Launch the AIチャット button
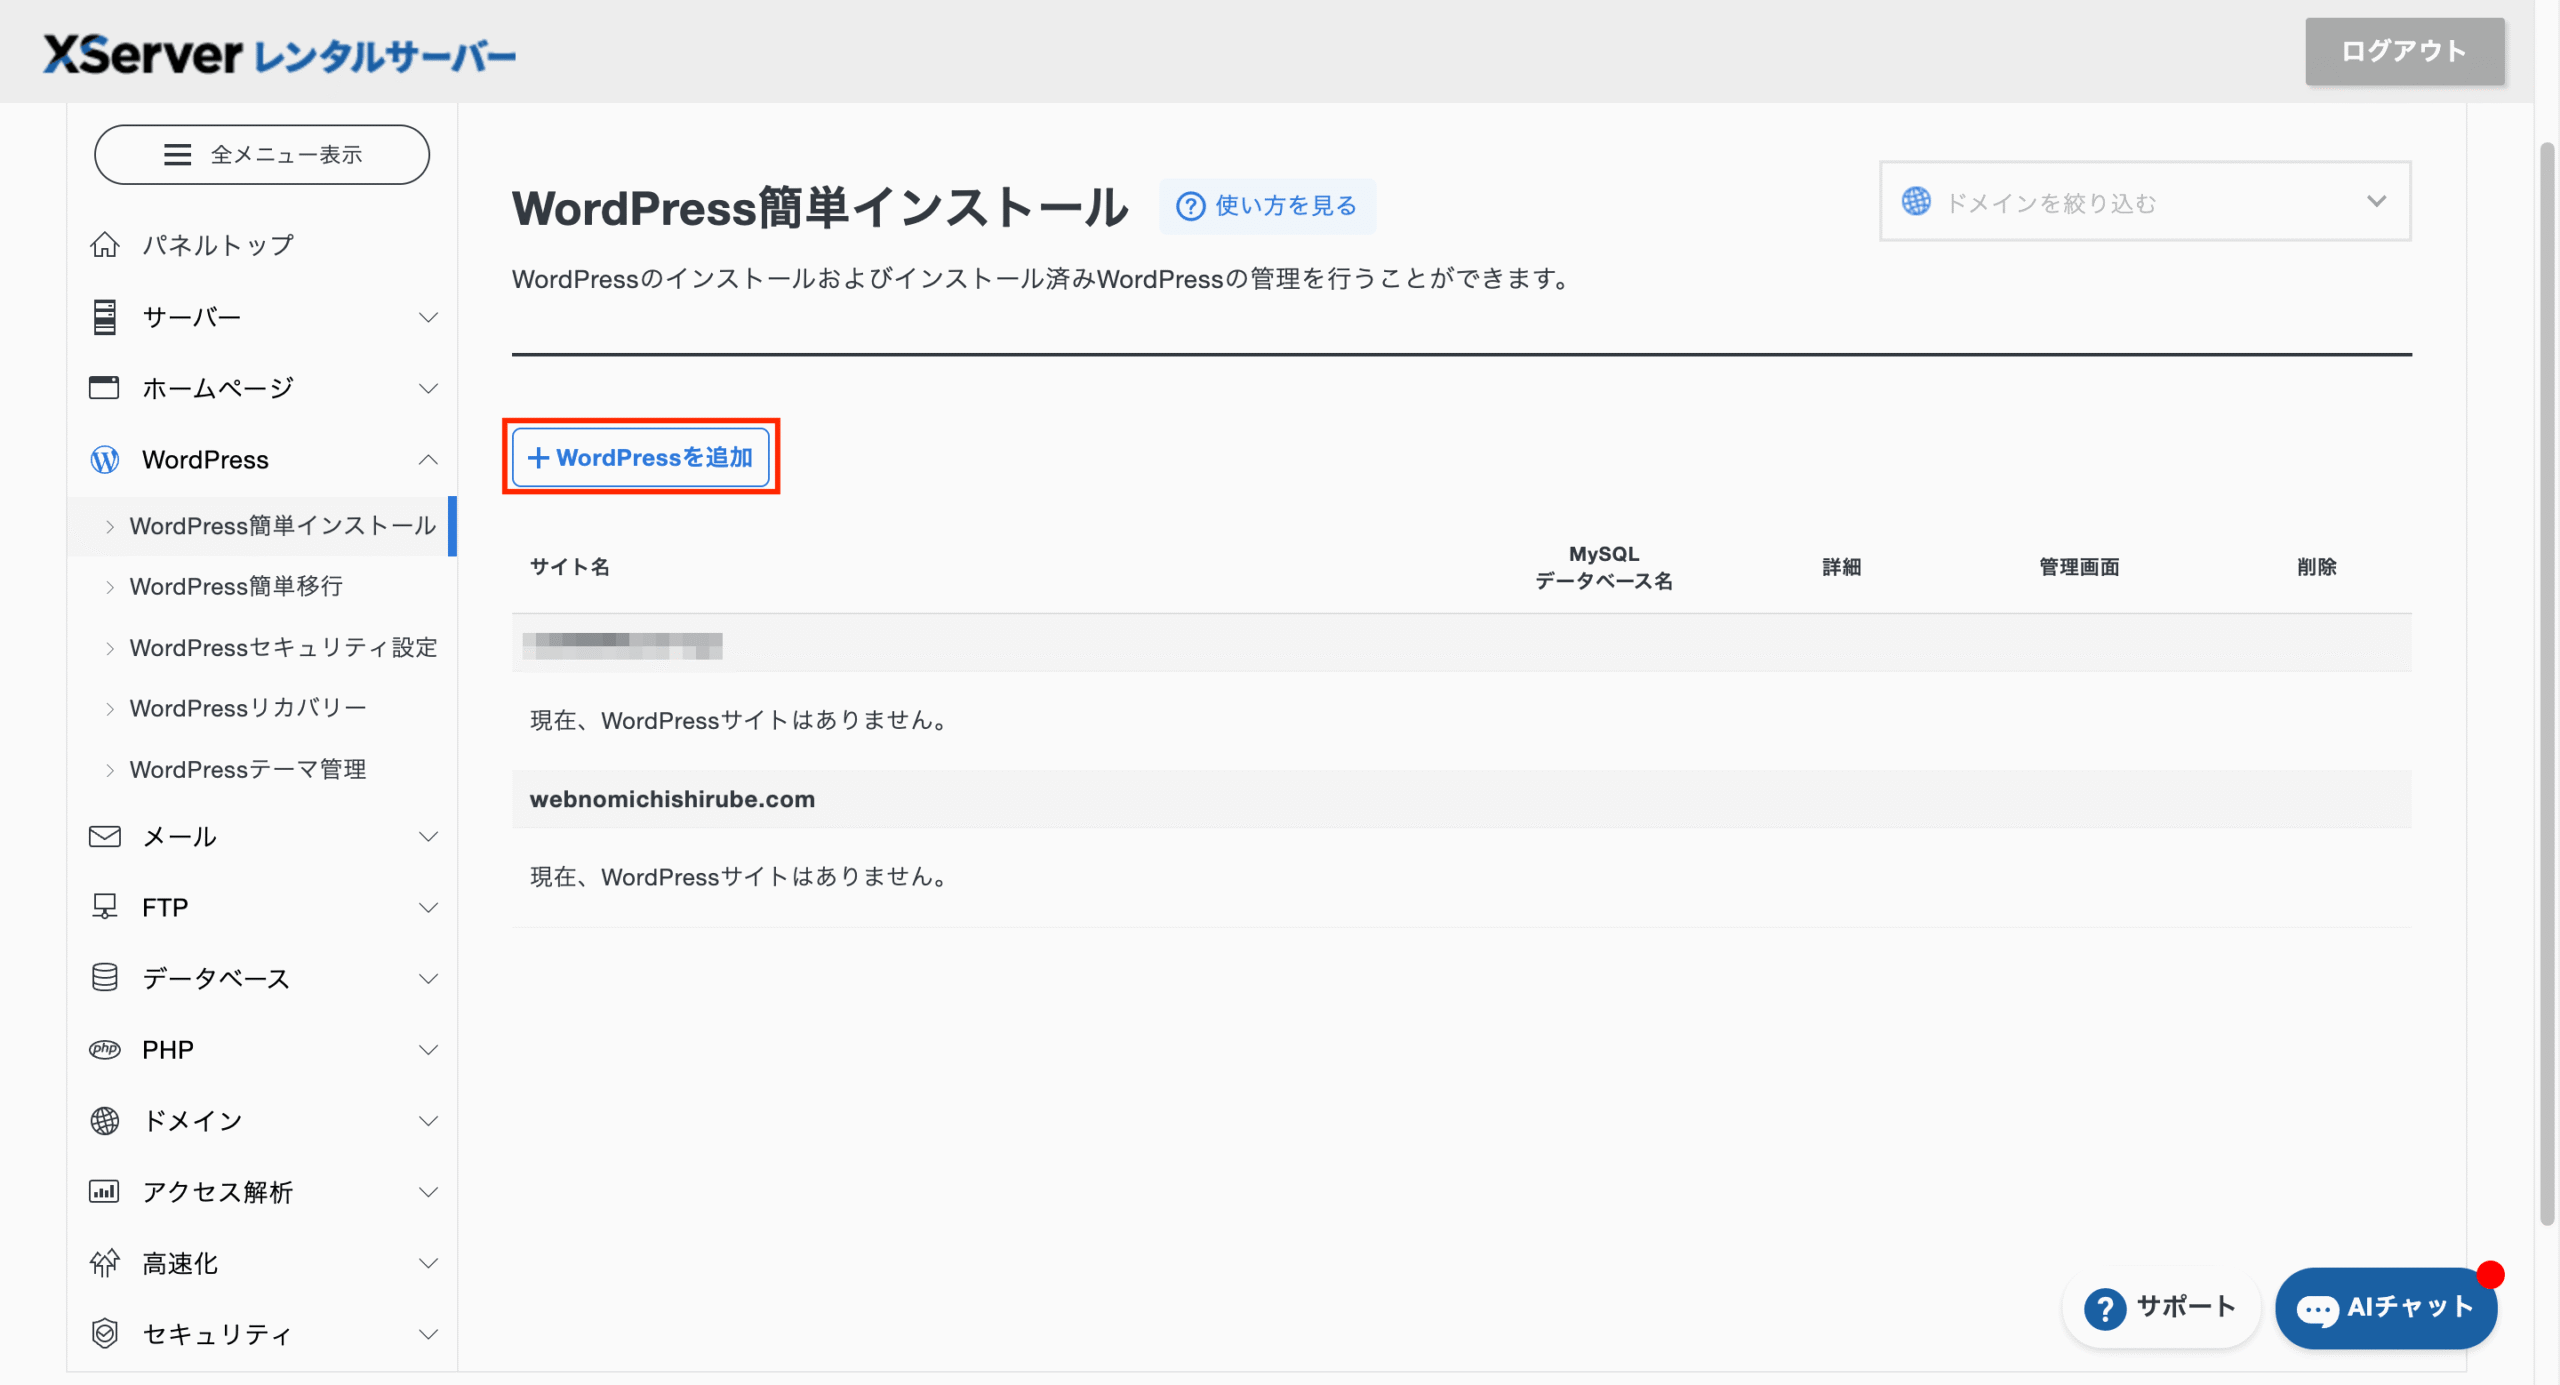This screenshot has height=1385, width=2560. tap(2386, 1308)
